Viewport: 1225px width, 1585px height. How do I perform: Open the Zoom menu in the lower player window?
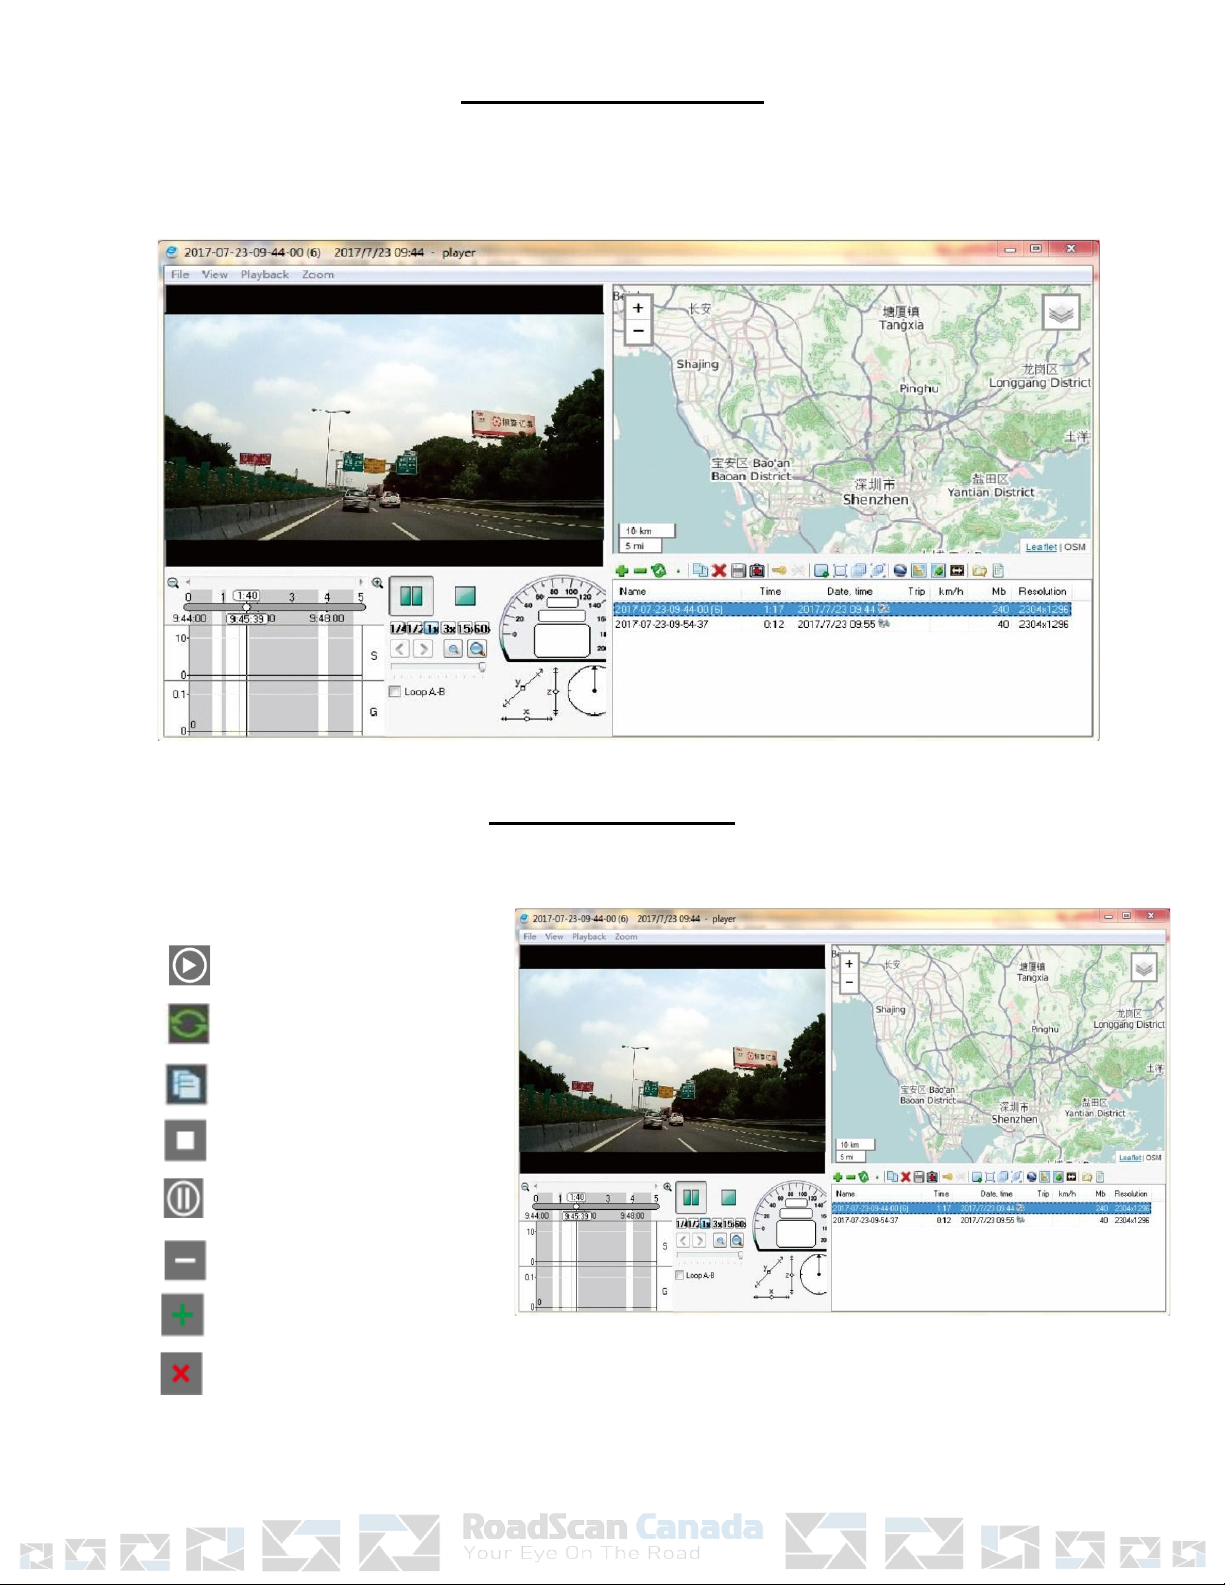(x=626, y=937)
